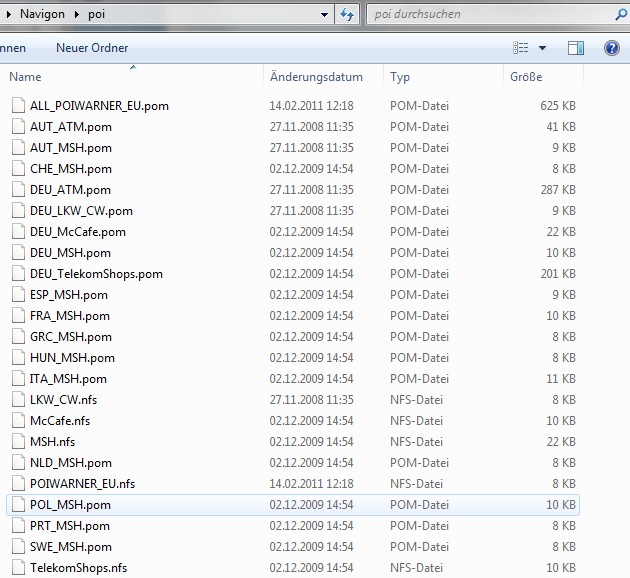Click the file icon of ESP_MSH.pom
630x578 pixels.
pyautogui.click(x=18, y=294)
